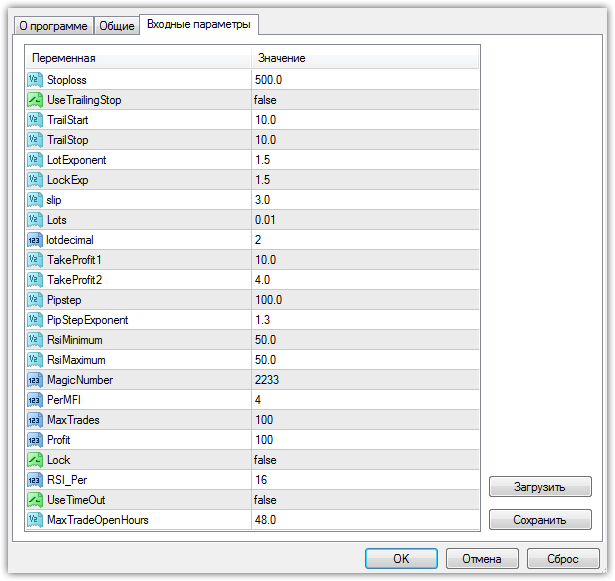615x581 pixels.
Task: Click the Переменная column header
Action: pyautogui.click(x=138, y=59)
